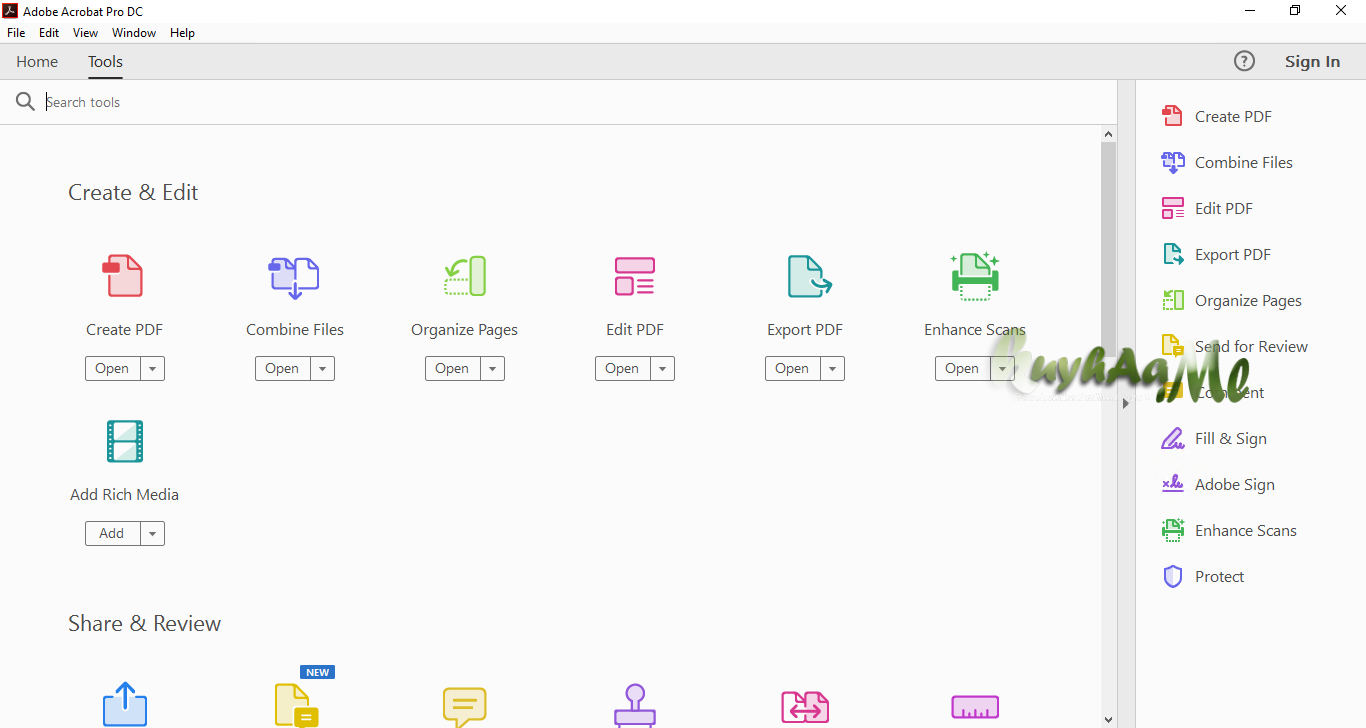Click Open button under Export PDF
The width and height of the screenshot is (1366, 728).
[x=792, y=368]
